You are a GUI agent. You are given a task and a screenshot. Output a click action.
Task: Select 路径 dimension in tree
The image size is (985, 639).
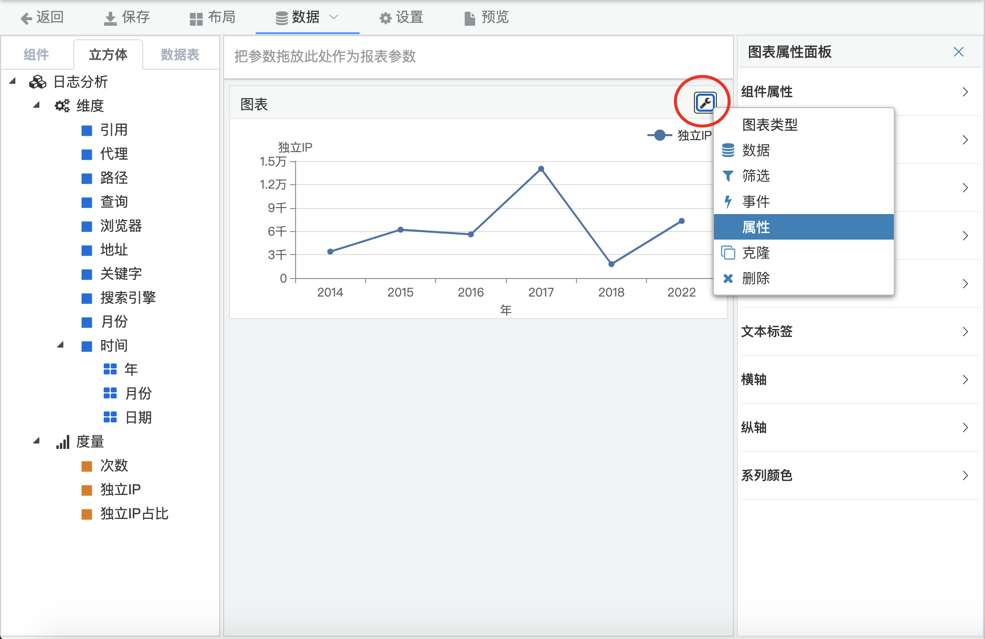[x=114, y=178]
